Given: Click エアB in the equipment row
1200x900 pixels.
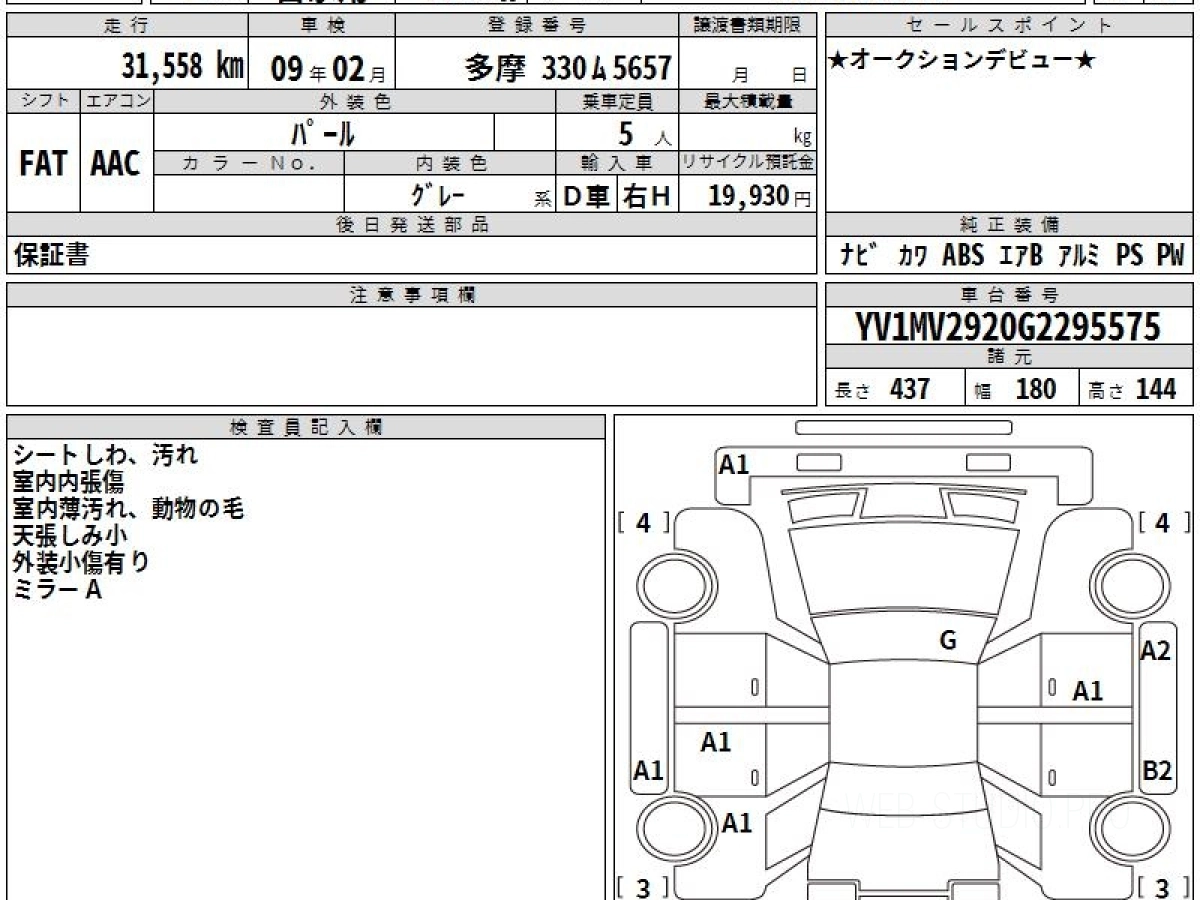Looking at the screenshot, I should (1021, 255).
